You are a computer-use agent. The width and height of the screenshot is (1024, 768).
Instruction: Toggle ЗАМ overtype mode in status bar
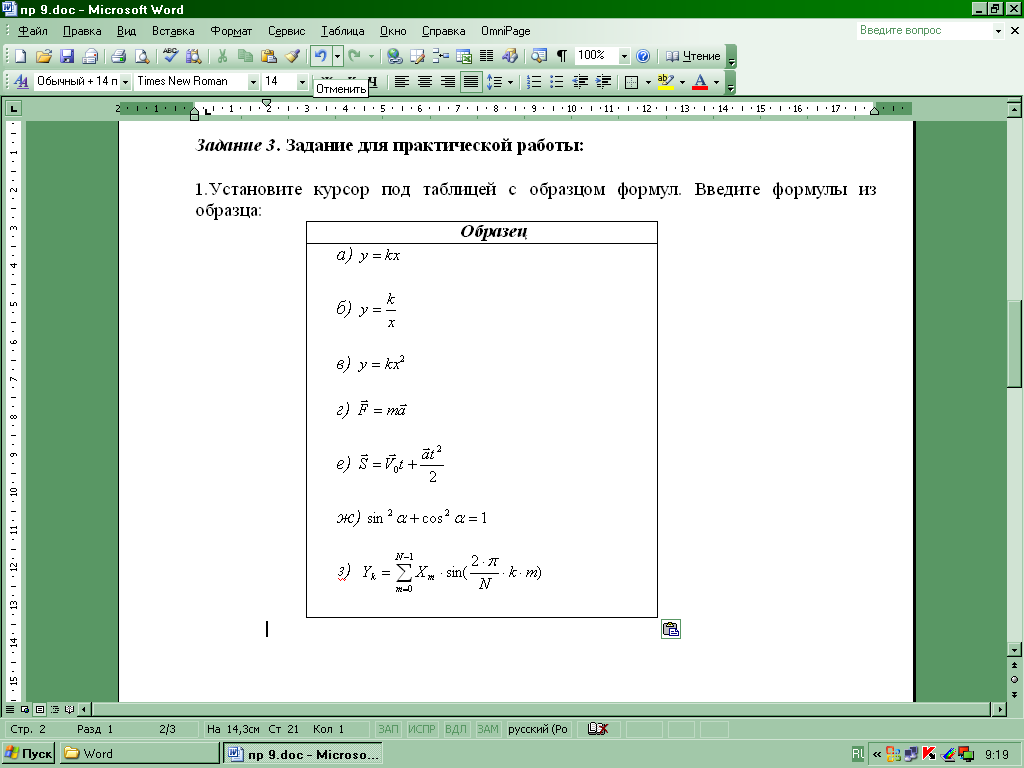click(487, 729)
